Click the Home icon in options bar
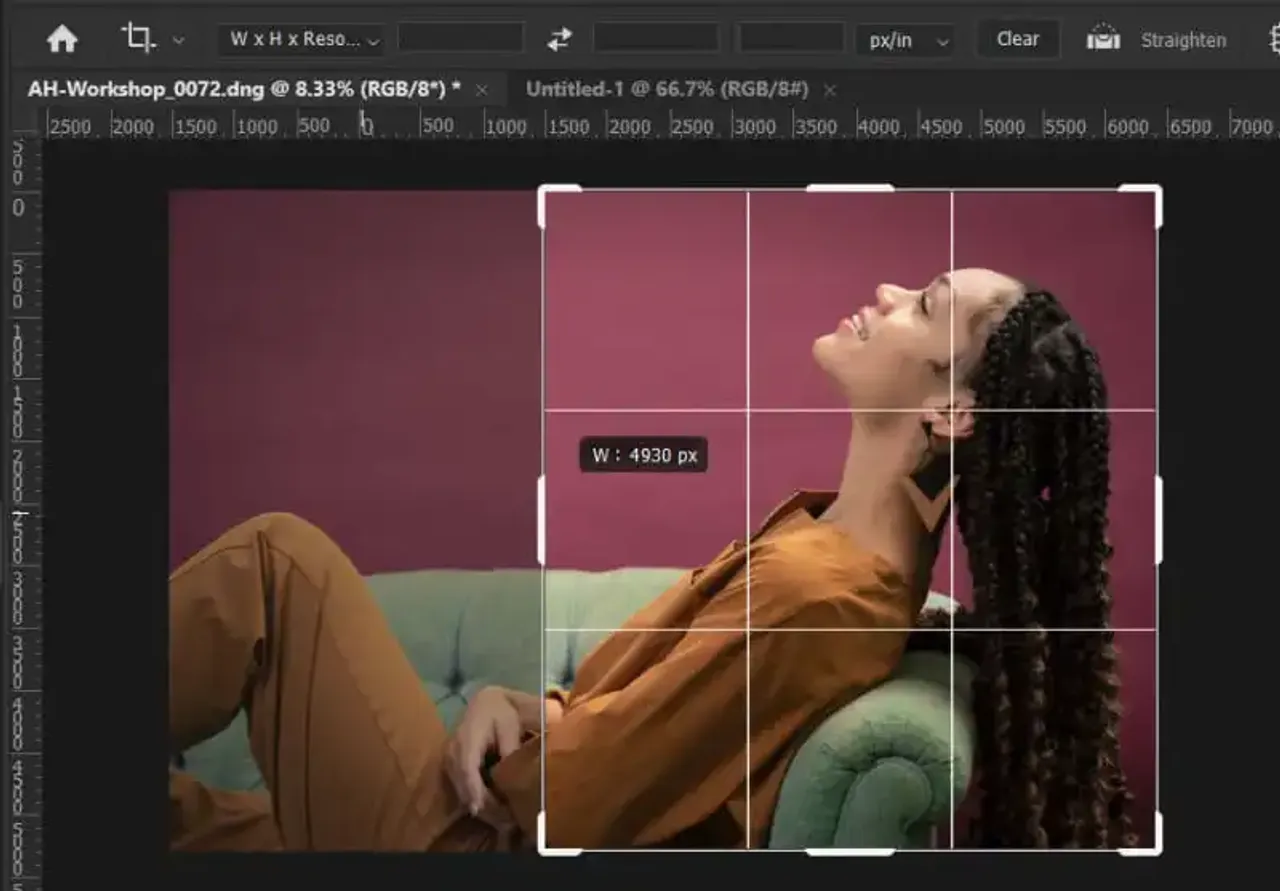The height and width of the screenshot is (891, 1280). pos(62,40)
